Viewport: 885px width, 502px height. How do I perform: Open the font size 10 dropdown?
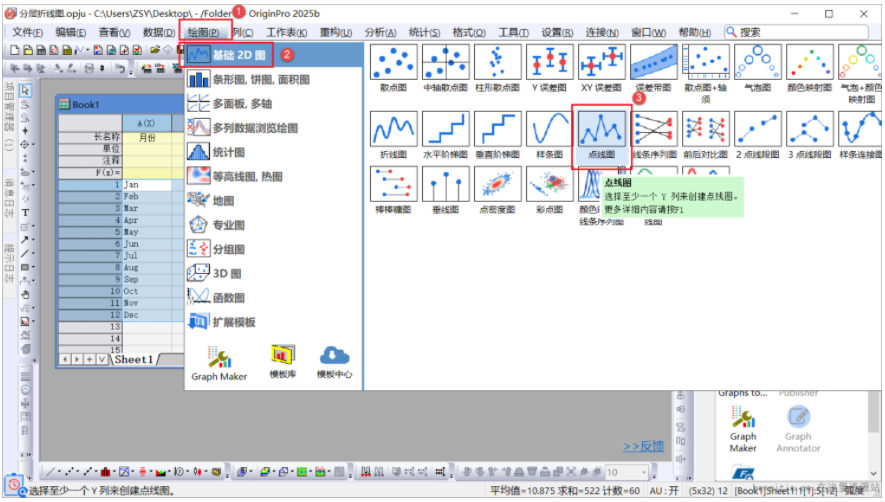tap(643, 472)
